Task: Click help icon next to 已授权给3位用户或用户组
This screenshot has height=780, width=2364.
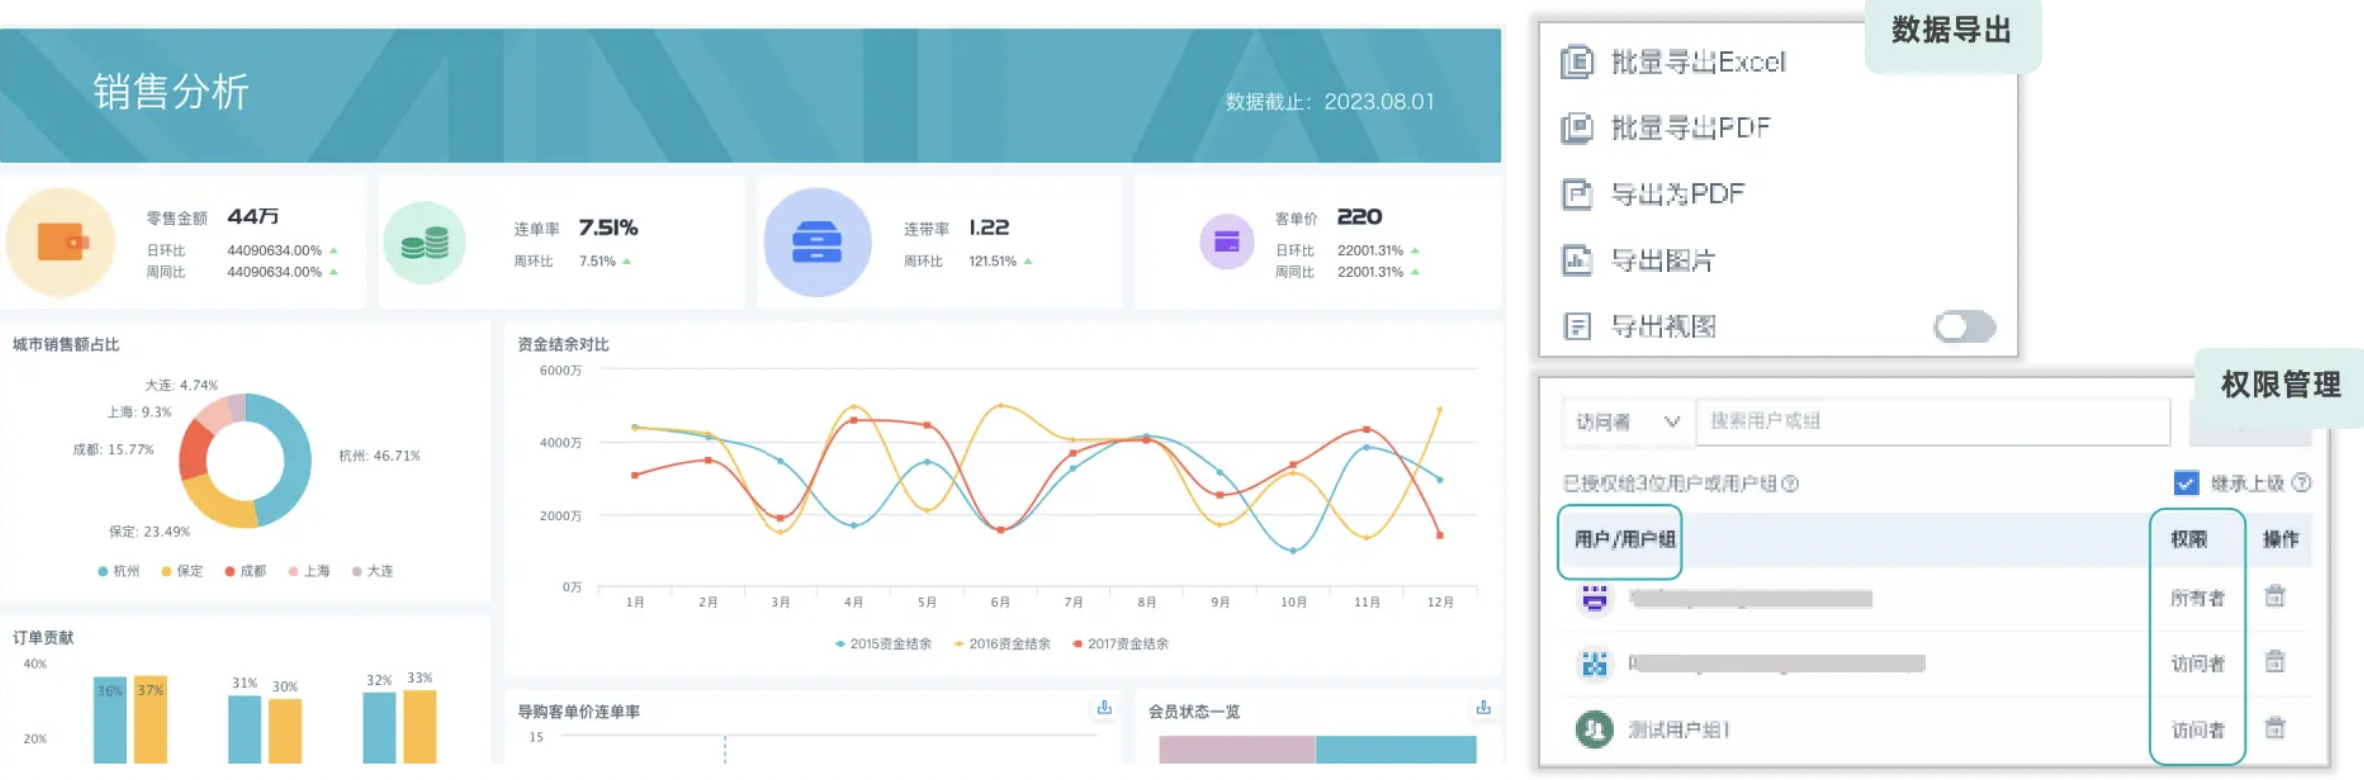Action: 1790,484
